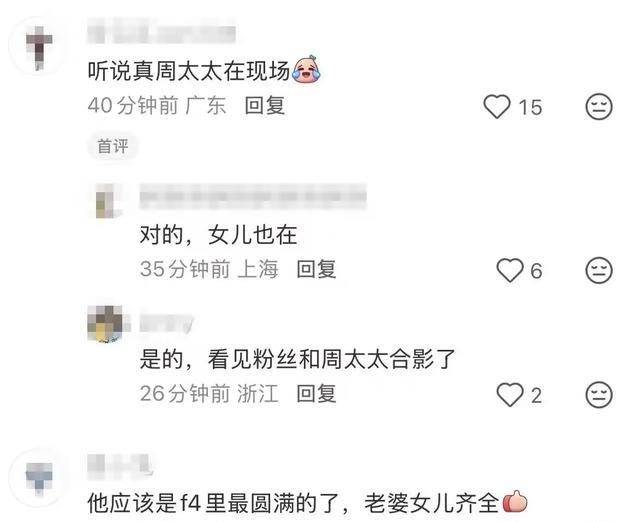Dislike the 听说真周太太在现场 comment

click(599, 107)
